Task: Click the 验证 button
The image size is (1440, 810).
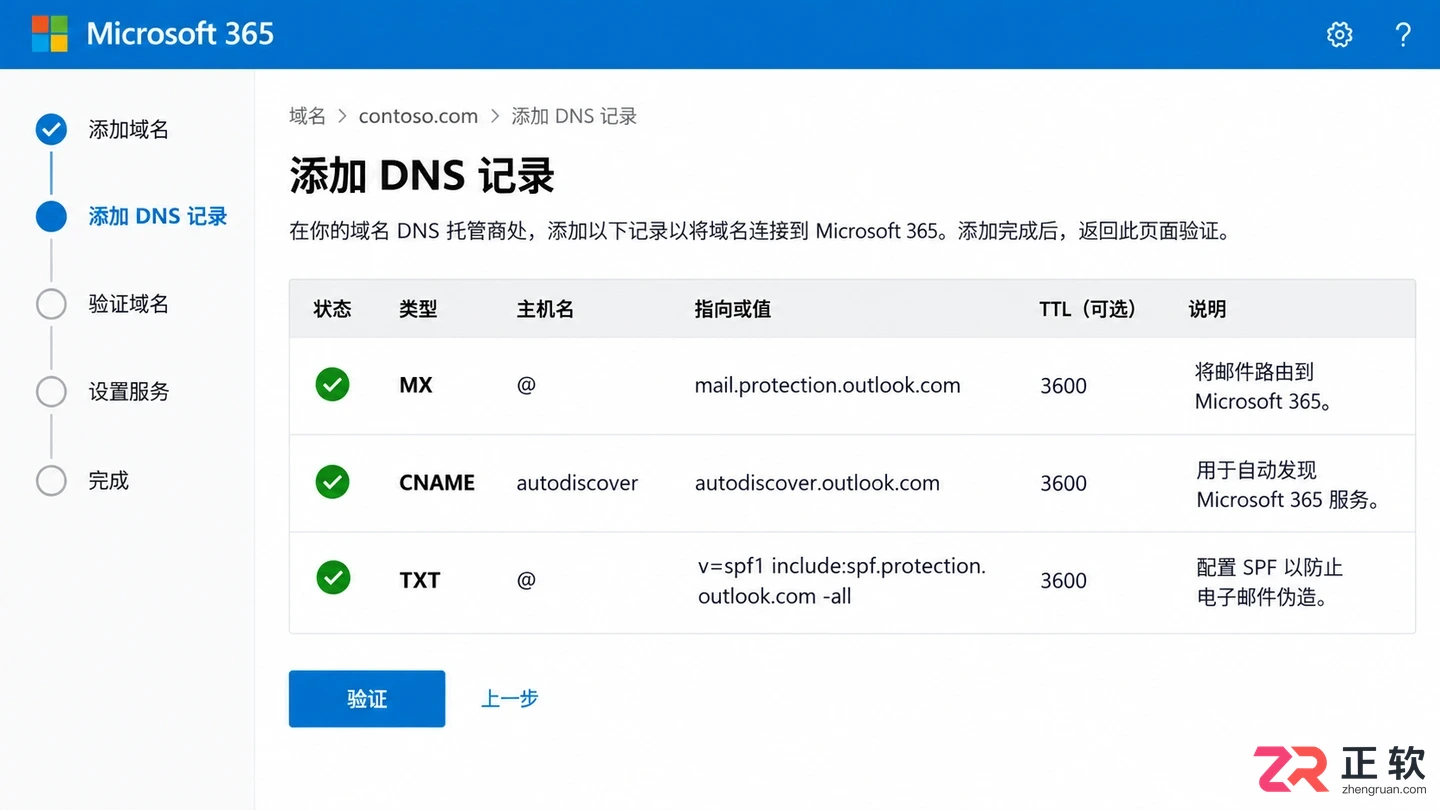Action: (x=367, y=698)
